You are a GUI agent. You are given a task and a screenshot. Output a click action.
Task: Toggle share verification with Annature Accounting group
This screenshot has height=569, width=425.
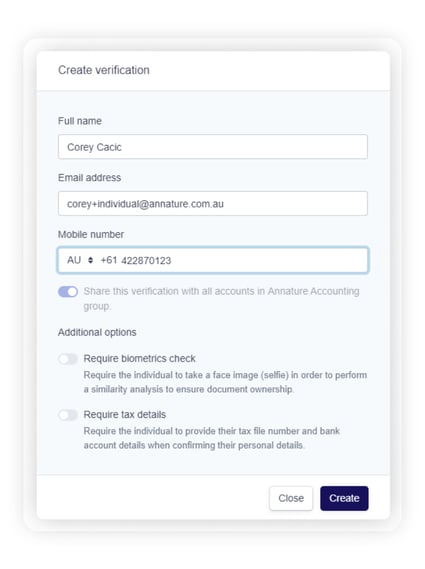click(68, 292)
